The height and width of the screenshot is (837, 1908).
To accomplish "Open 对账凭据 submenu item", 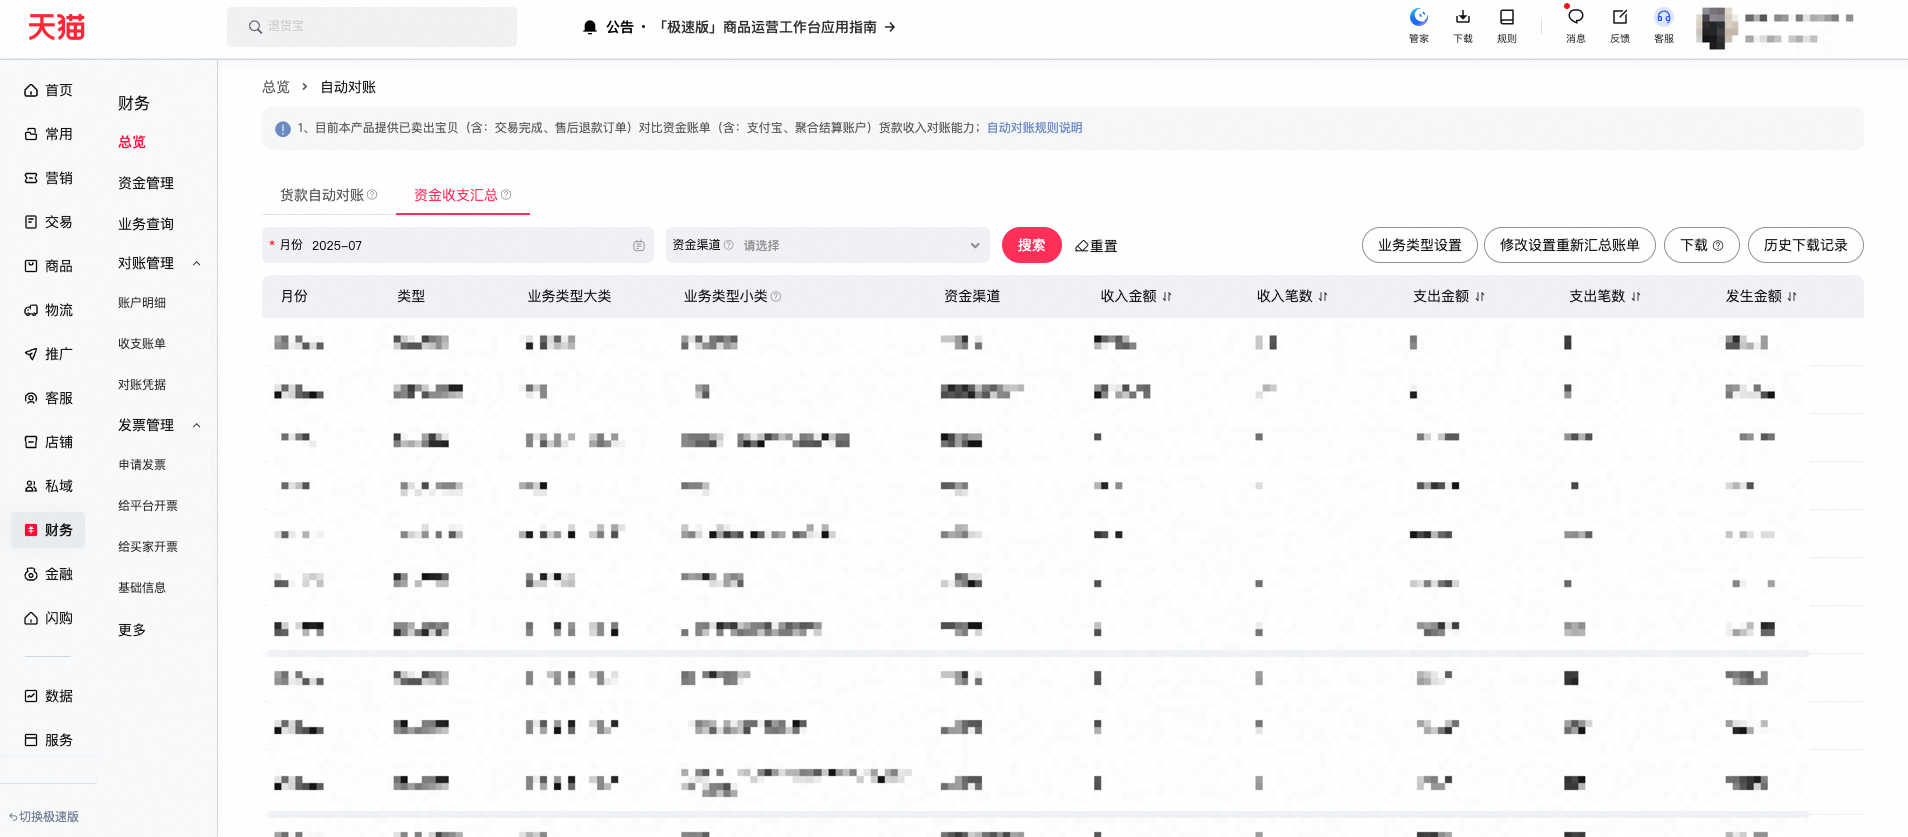I will [x=142, y=385].
